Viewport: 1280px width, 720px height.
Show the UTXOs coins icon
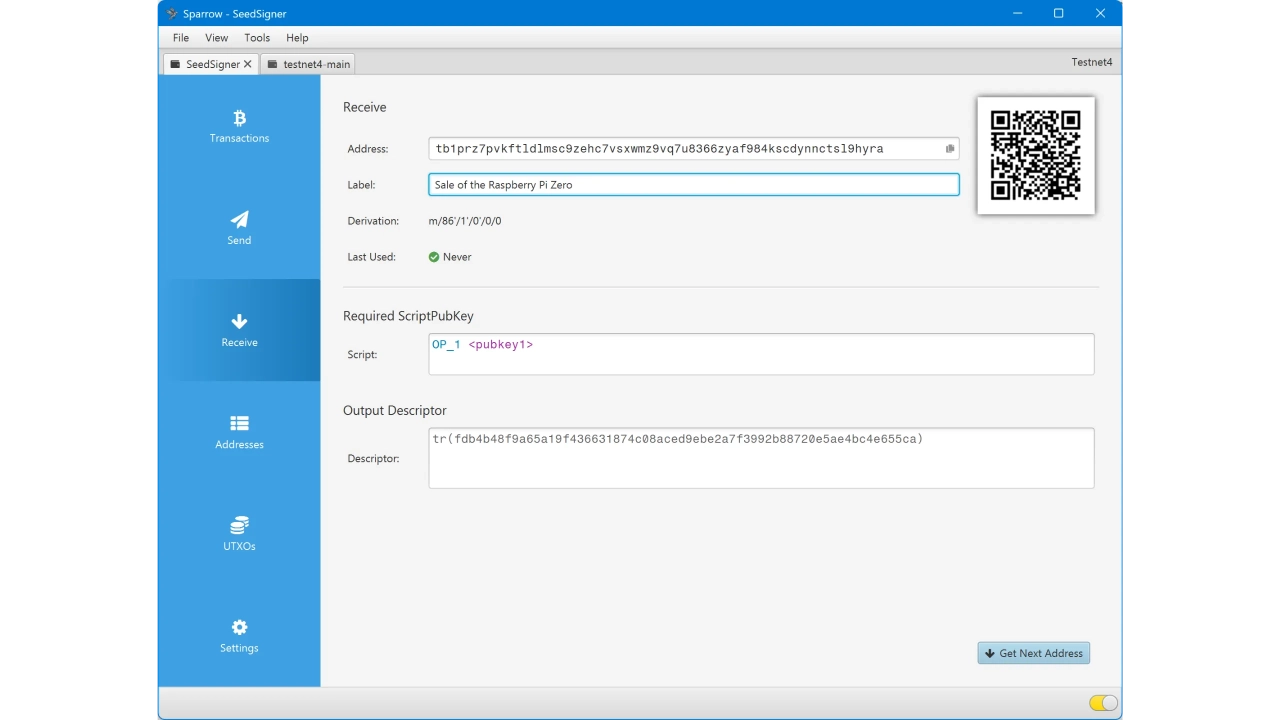pos(239,526)
